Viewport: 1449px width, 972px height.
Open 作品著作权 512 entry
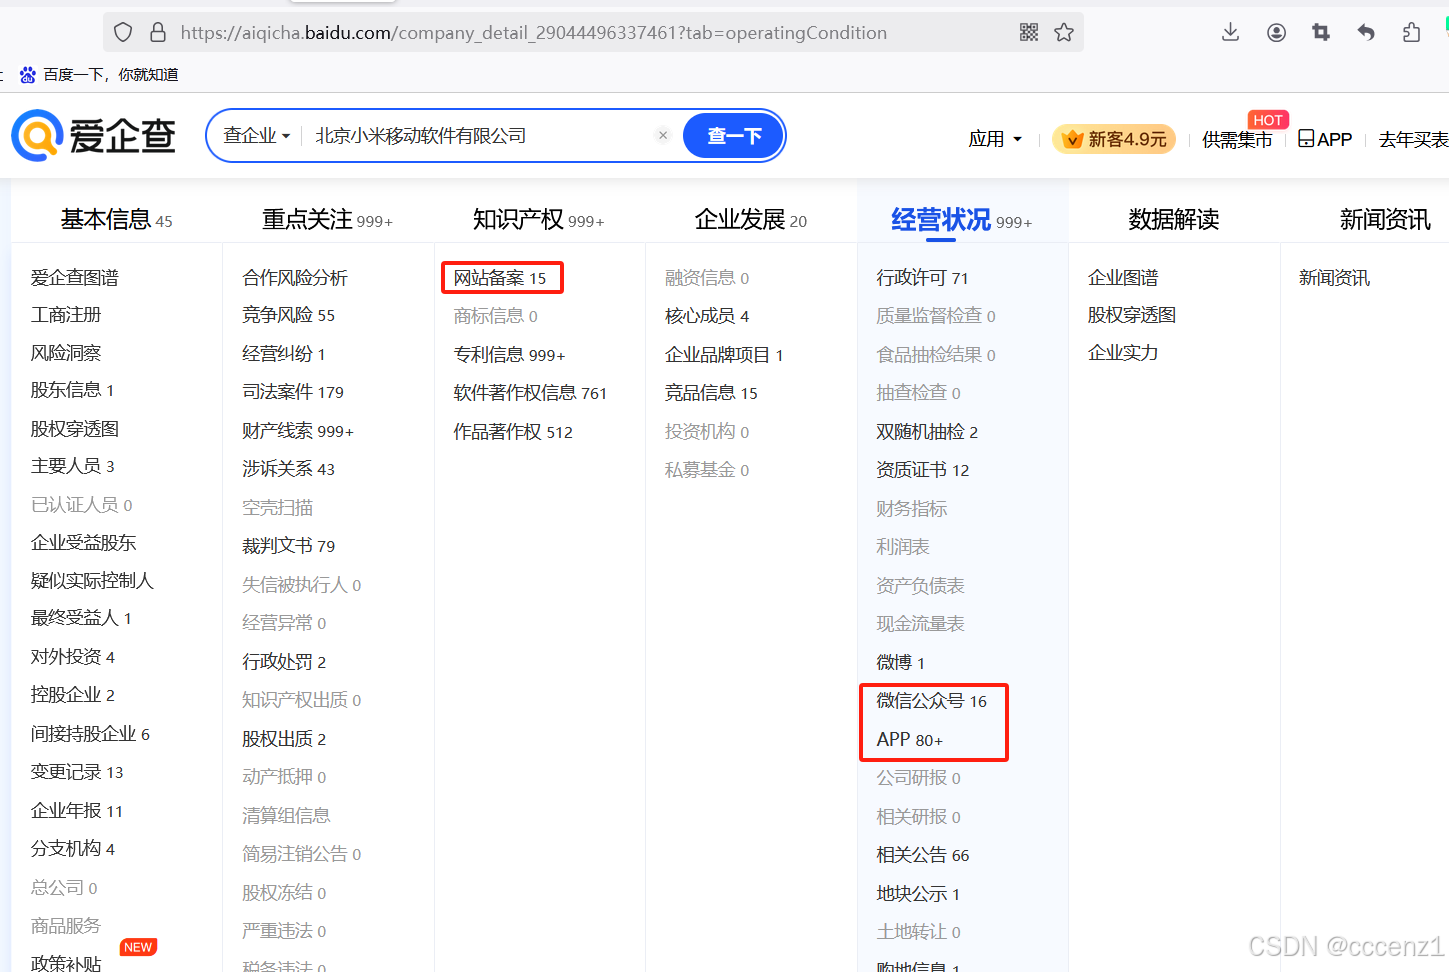pos(513,431)
